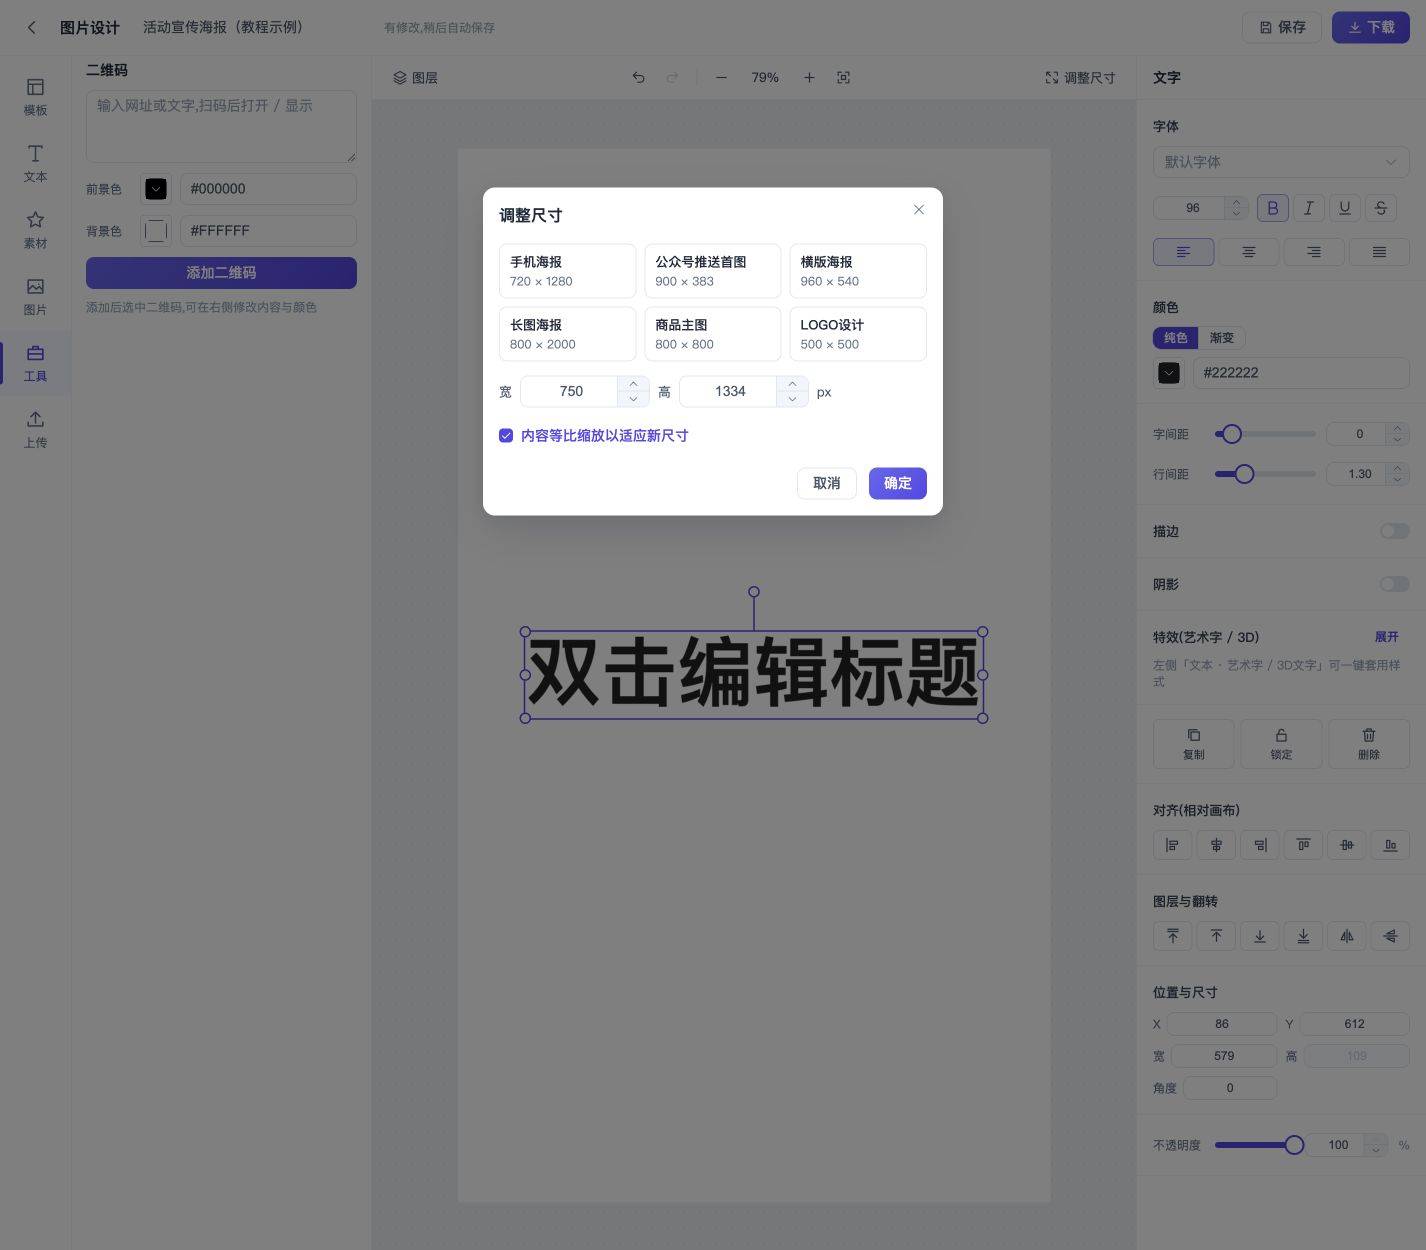The image size is (1426, 1250).
Task: Toggle the 描边 stroke switch
Action: (1394, 531)
